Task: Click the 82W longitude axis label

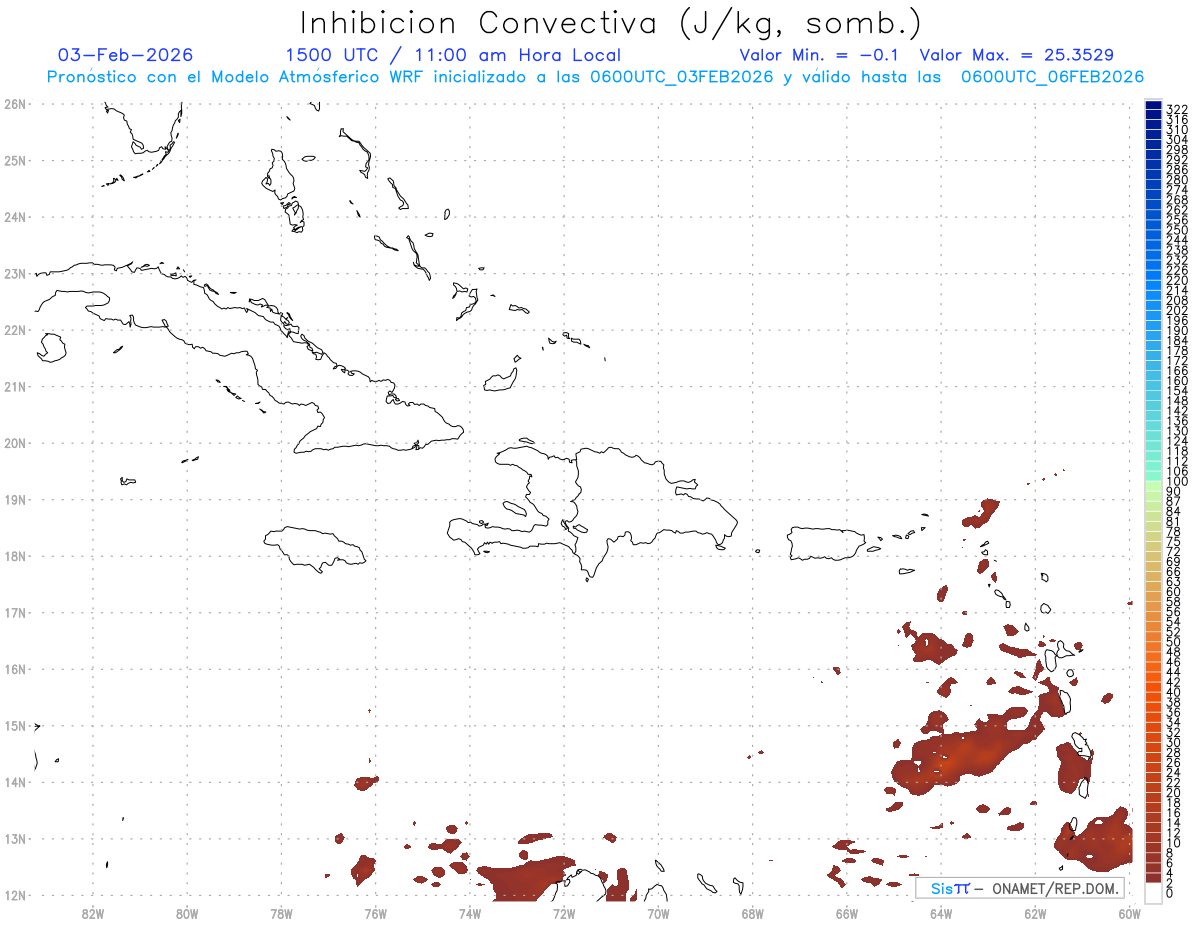Action: [93, 912]
